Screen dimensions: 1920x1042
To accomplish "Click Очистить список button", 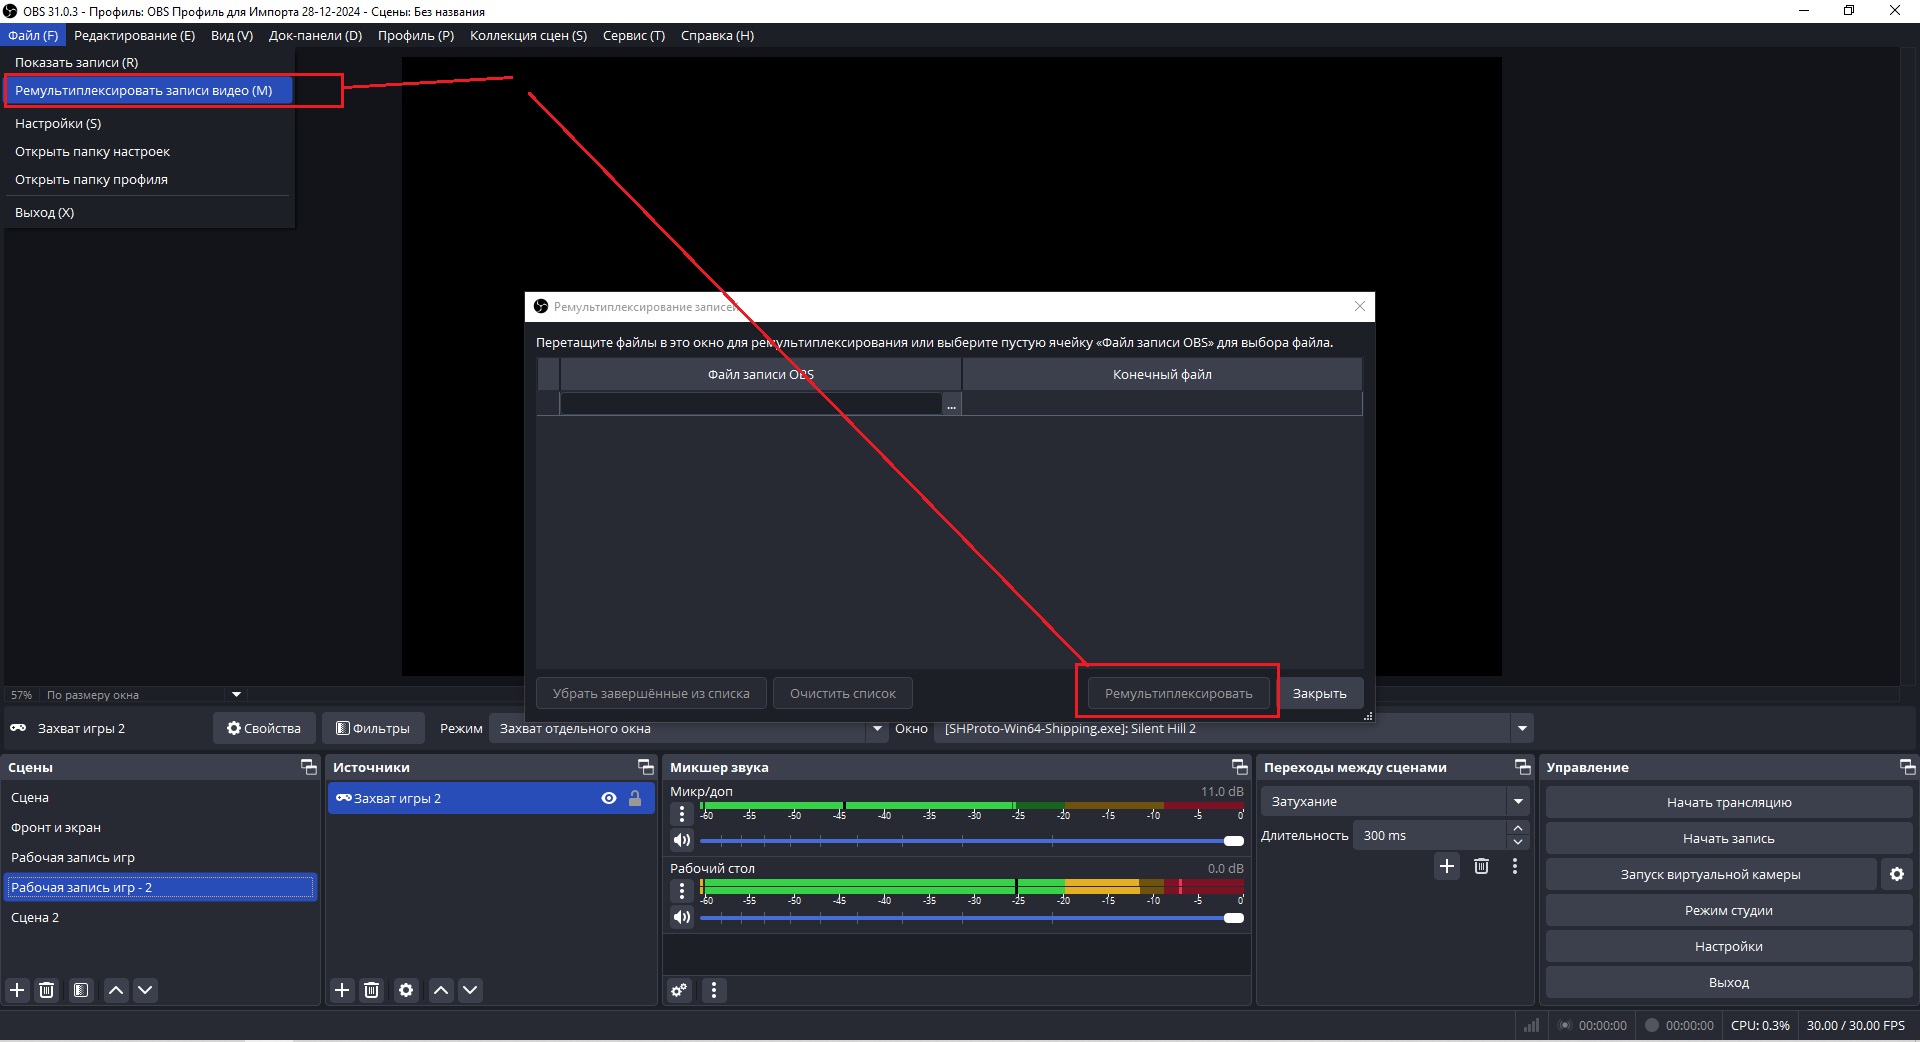I will tap(842, 693).
